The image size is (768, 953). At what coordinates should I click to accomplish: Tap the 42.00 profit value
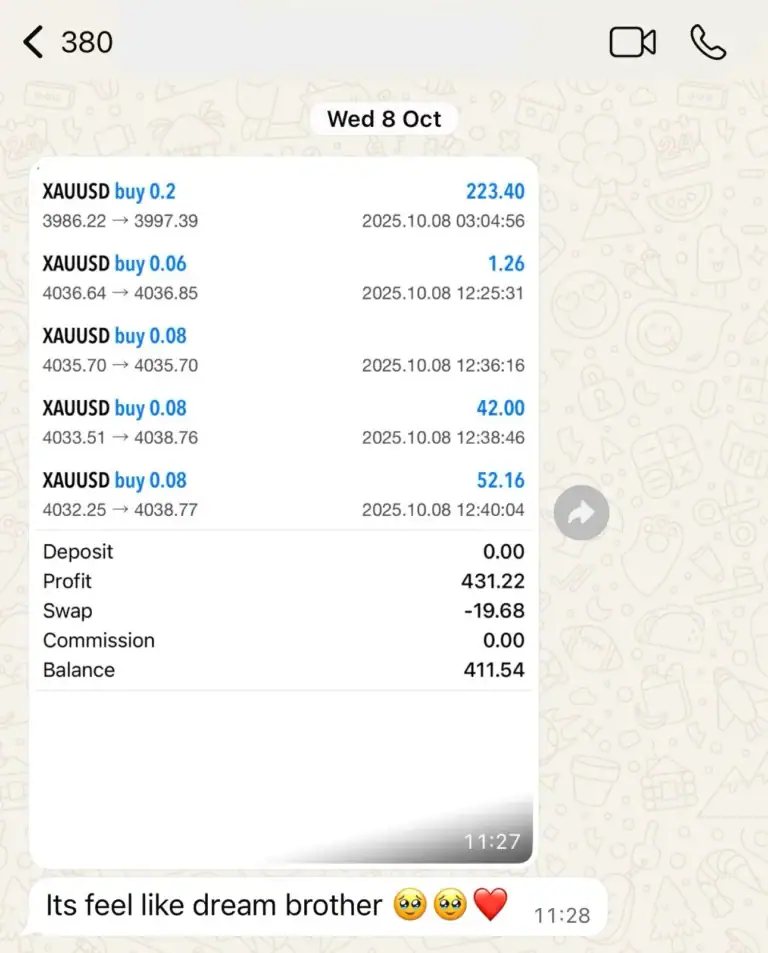coord(500,408)
